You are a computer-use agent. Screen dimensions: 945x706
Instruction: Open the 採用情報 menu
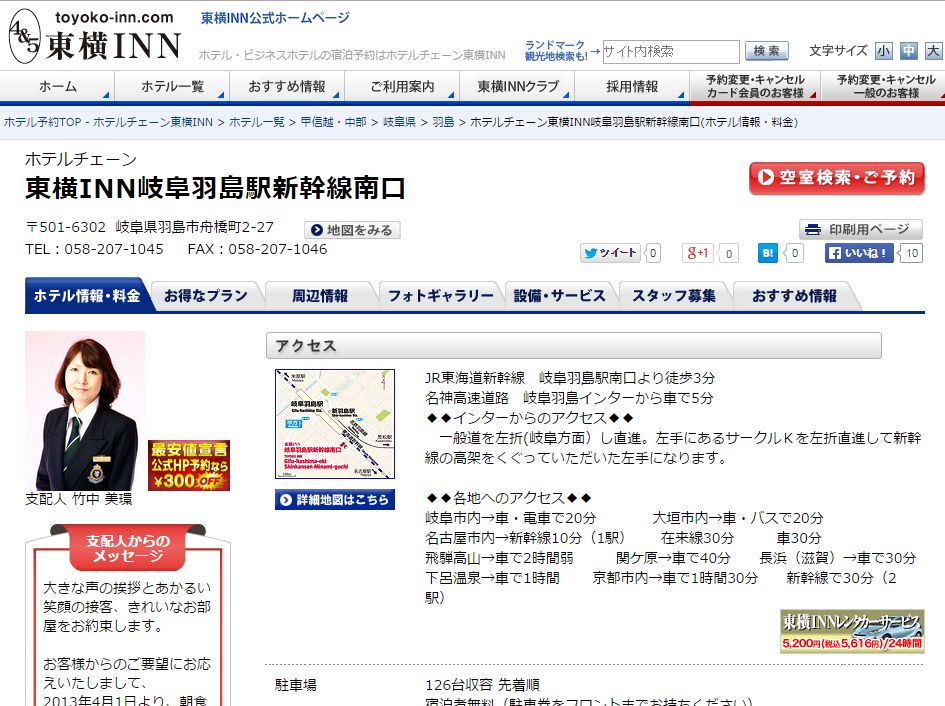[632, 86]
